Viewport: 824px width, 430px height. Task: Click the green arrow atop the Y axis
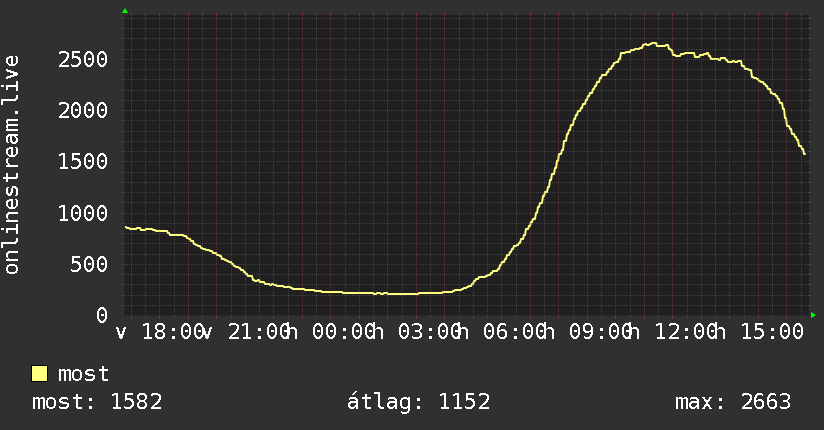125,11
